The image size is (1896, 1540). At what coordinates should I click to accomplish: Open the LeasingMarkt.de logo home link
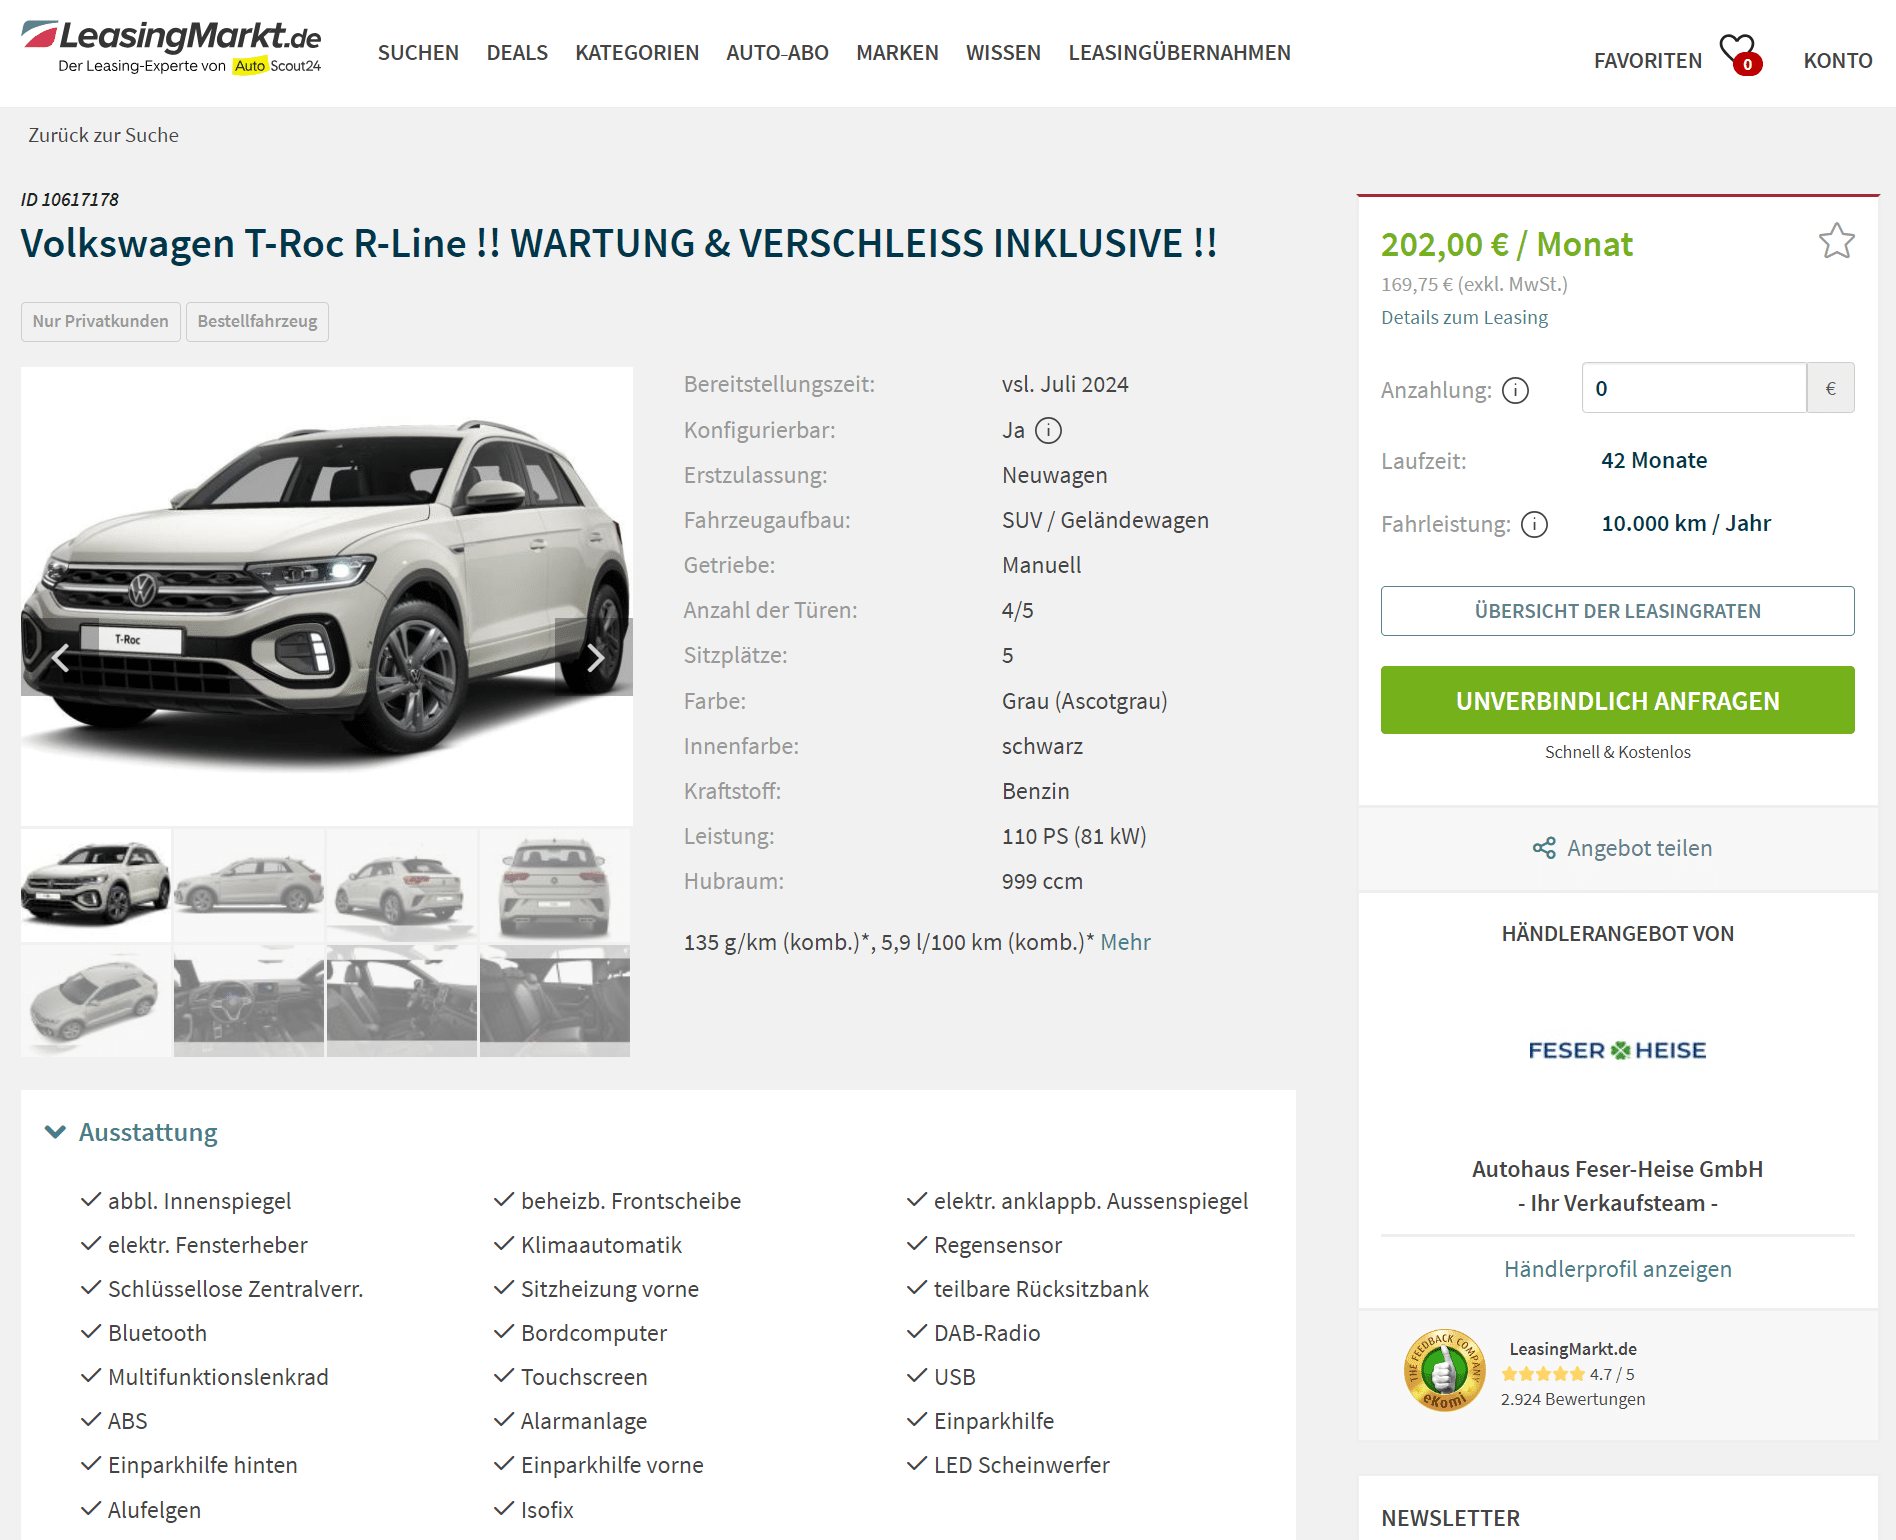[x=171, y=47]
